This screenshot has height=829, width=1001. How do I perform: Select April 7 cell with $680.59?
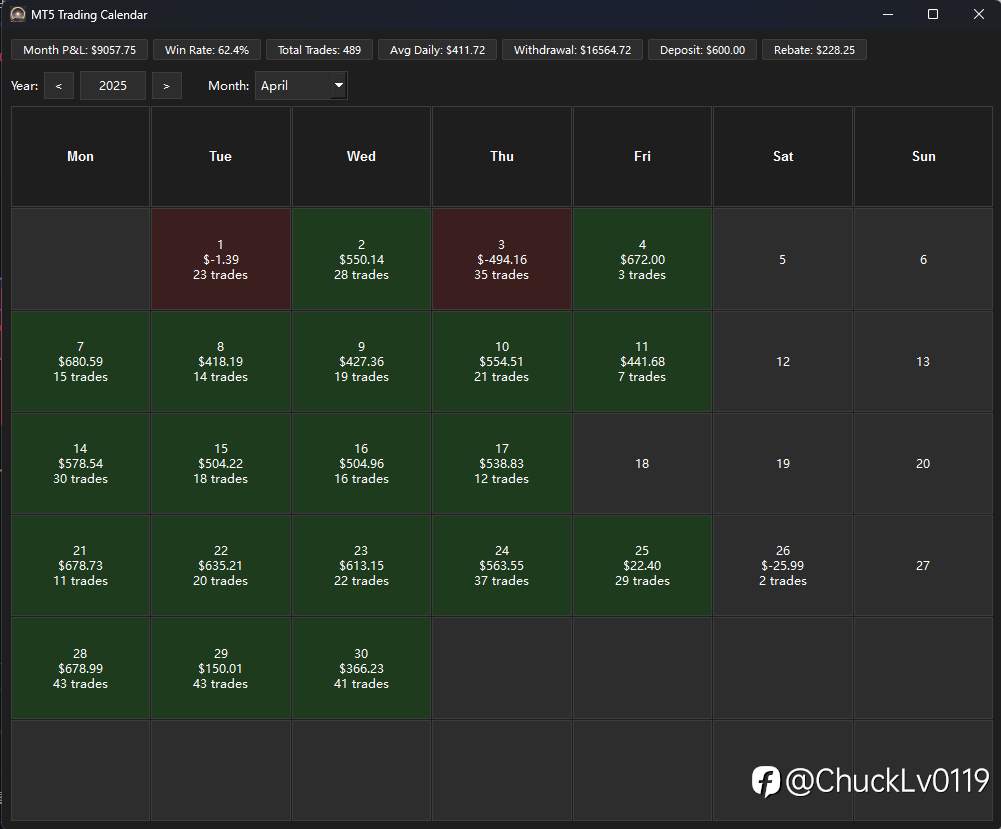80,361
